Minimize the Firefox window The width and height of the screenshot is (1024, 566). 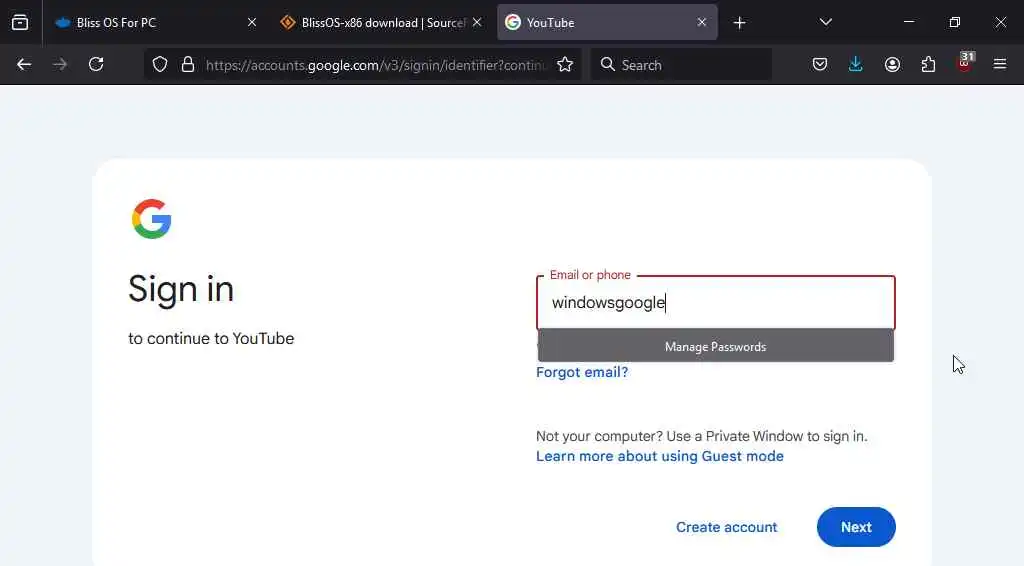[908, 22]
